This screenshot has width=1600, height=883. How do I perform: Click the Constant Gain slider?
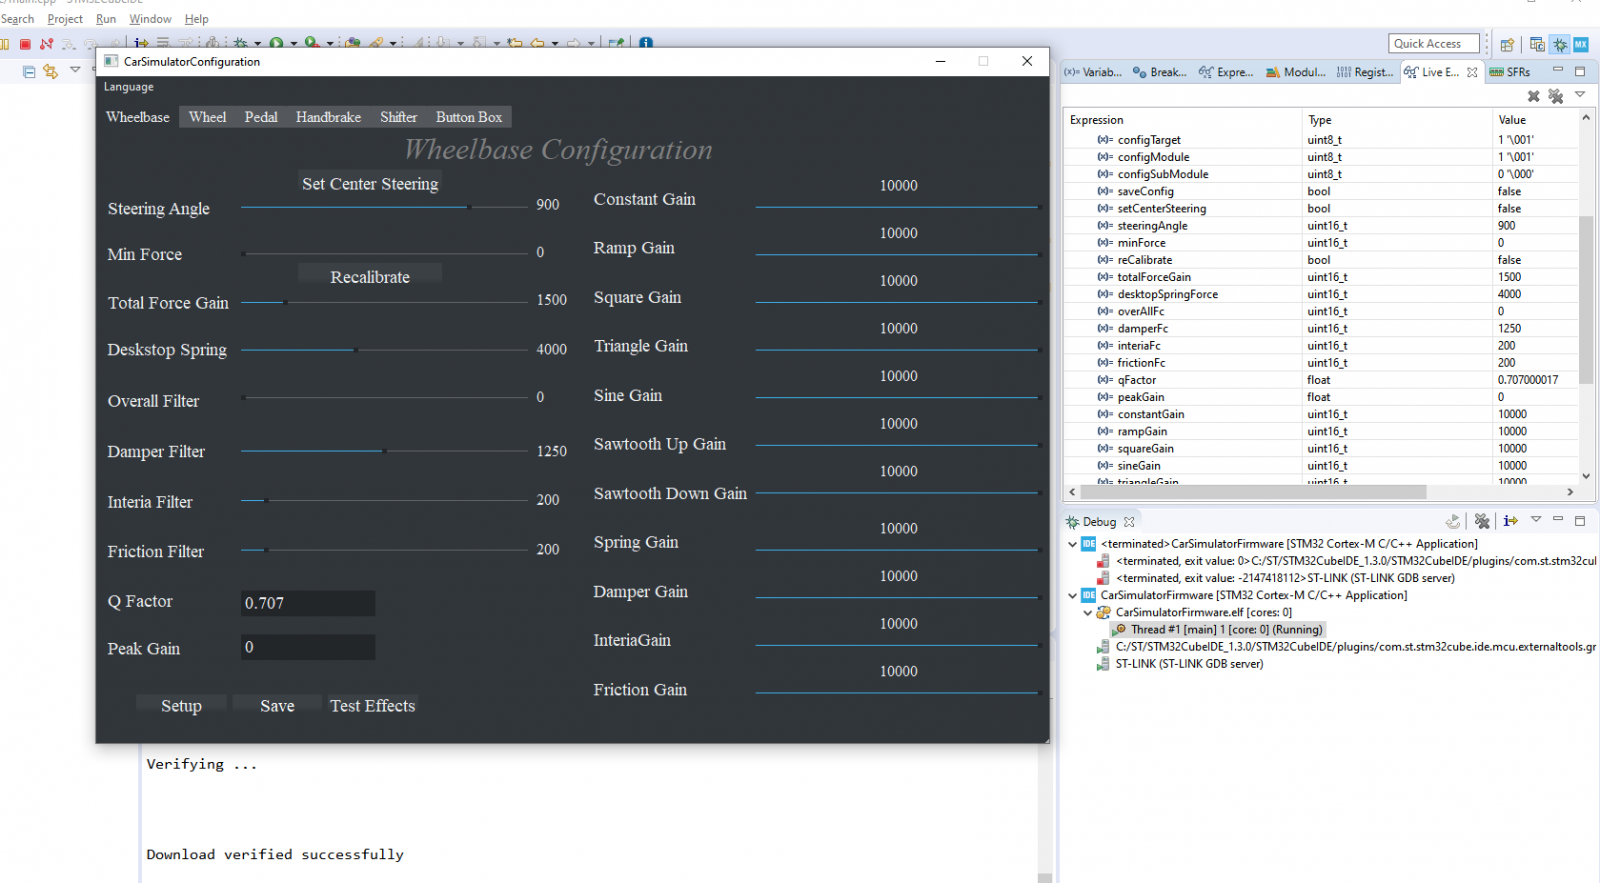(898, 207)
